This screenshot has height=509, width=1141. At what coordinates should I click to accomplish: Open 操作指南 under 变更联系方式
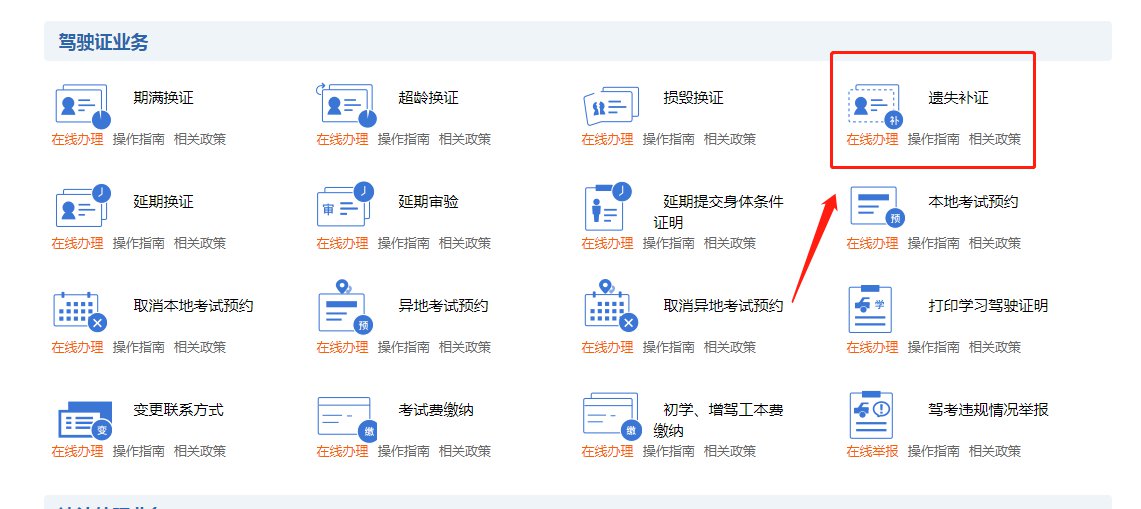(138, 451)
